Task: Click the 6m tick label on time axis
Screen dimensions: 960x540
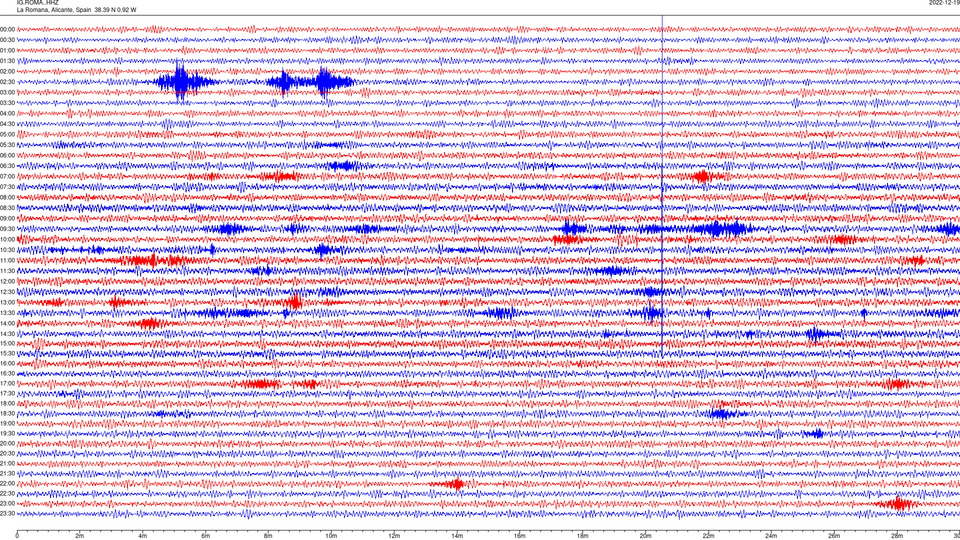Action: tap(205, 536)
